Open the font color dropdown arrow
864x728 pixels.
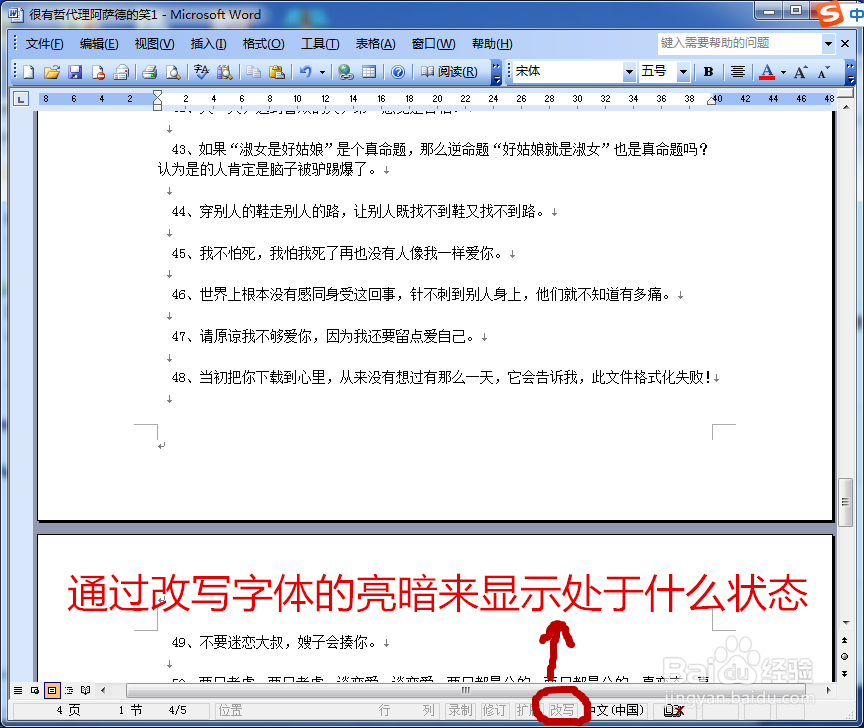coord(783,72)
